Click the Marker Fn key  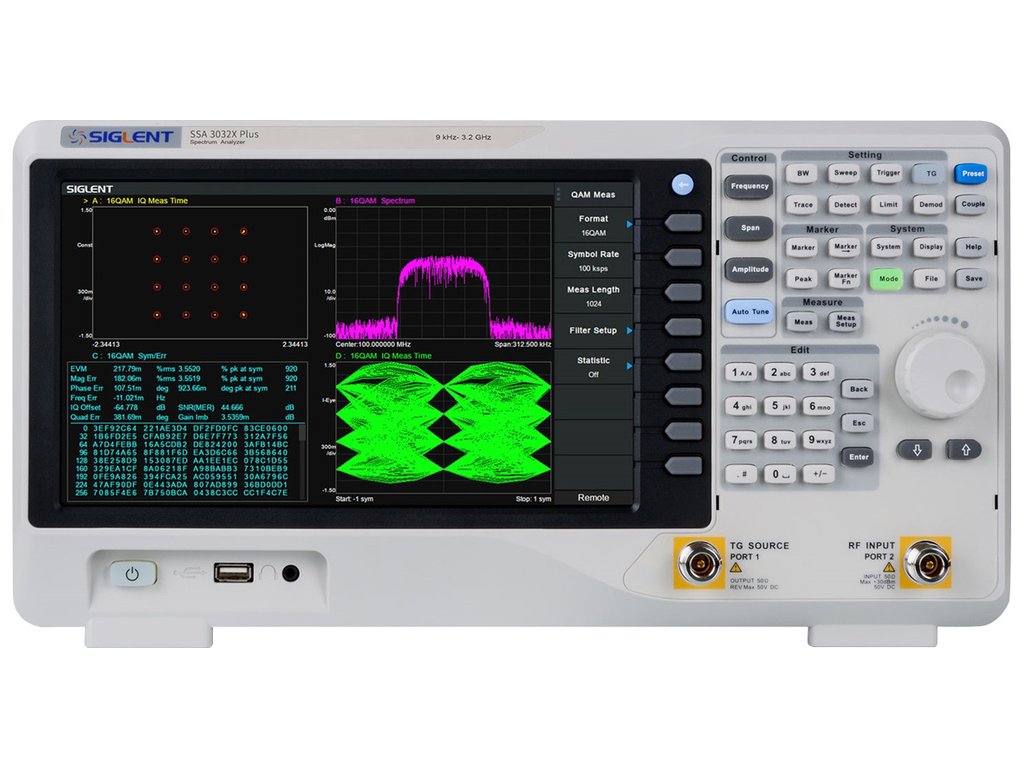(845, 279)
